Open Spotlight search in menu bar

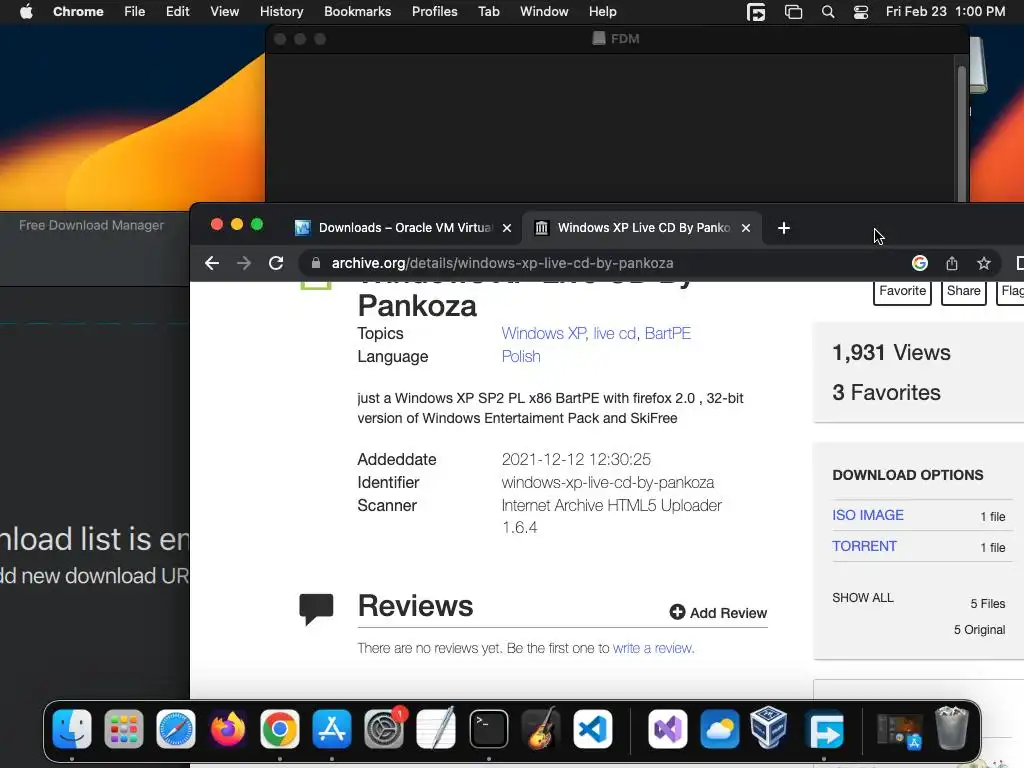[827, 12]
